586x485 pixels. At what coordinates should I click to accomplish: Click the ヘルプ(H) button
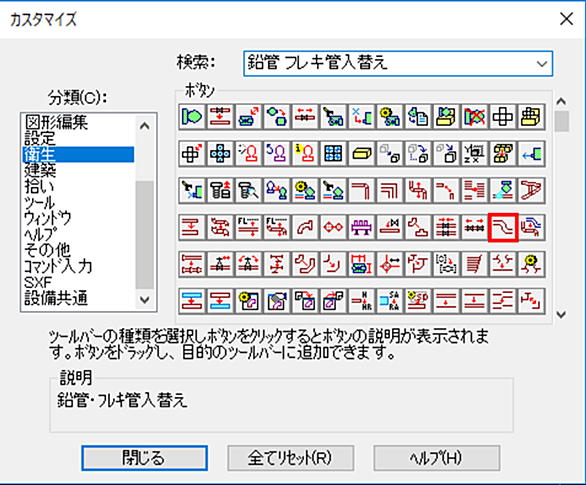pos(437,458)
